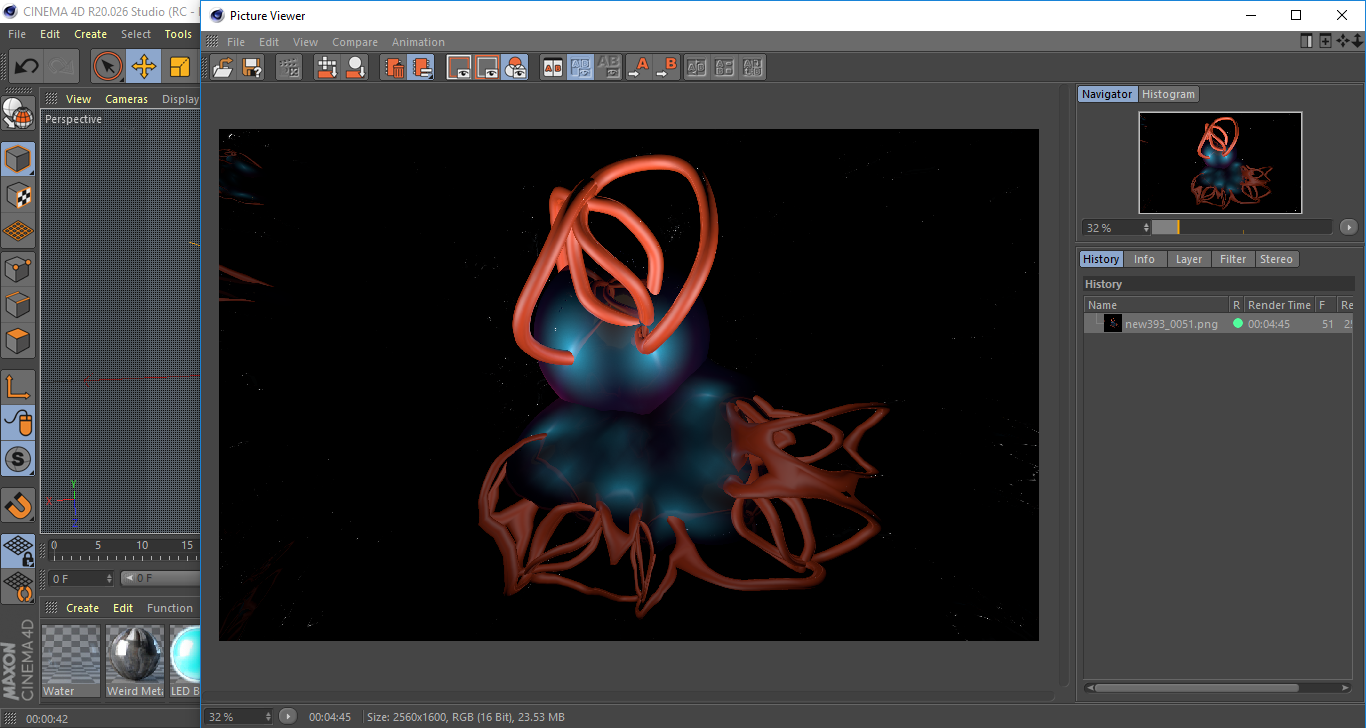The image size is (1366, 728).
Task: Adjust the Navigator zoom slider
Action: click(x=1242, y=227)
